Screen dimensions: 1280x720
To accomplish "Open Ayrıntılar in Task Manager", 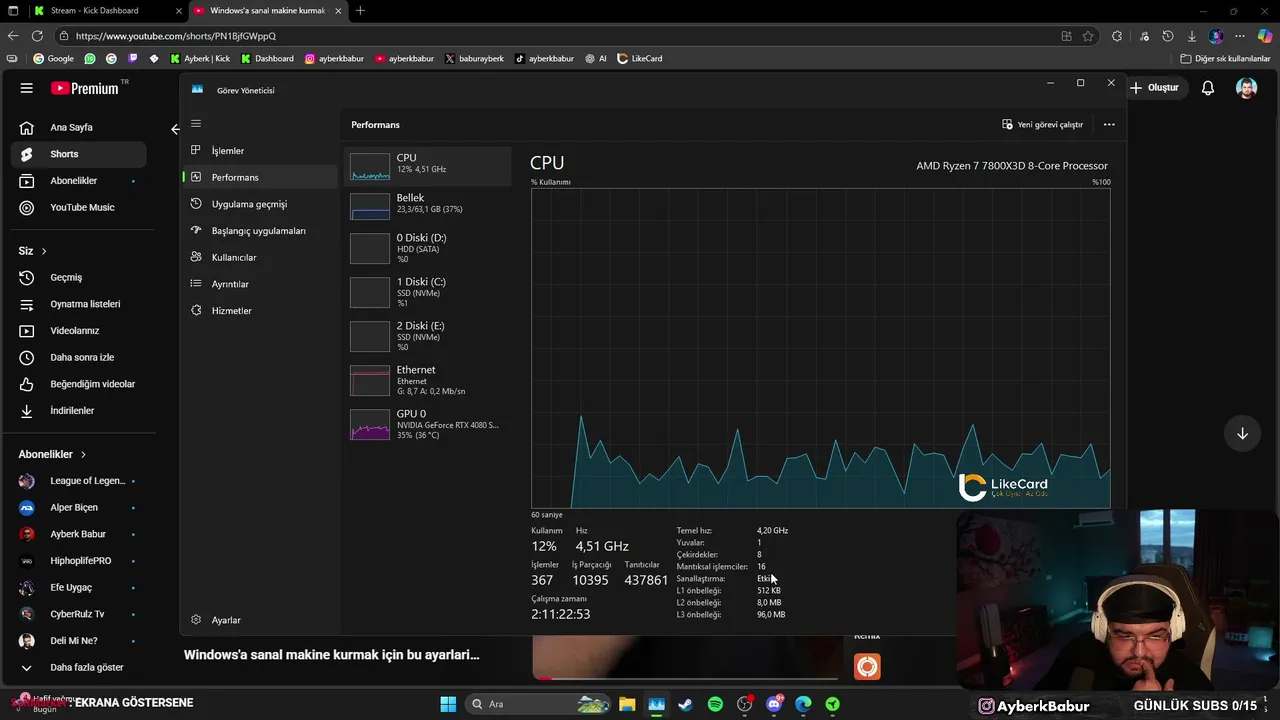I will pos(260,284).
